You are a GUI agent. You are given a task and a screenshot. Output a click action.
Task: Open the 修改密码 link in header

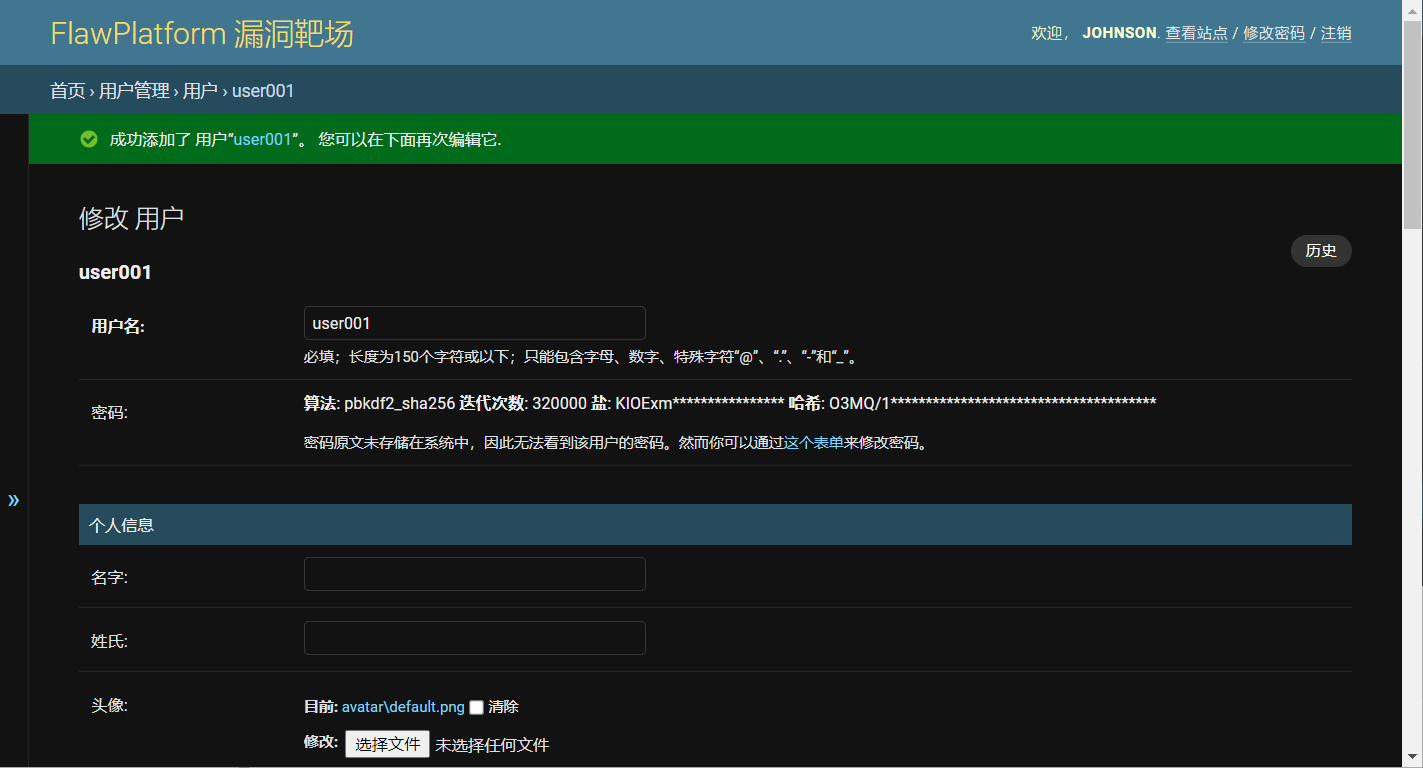tap(1274, 33)
